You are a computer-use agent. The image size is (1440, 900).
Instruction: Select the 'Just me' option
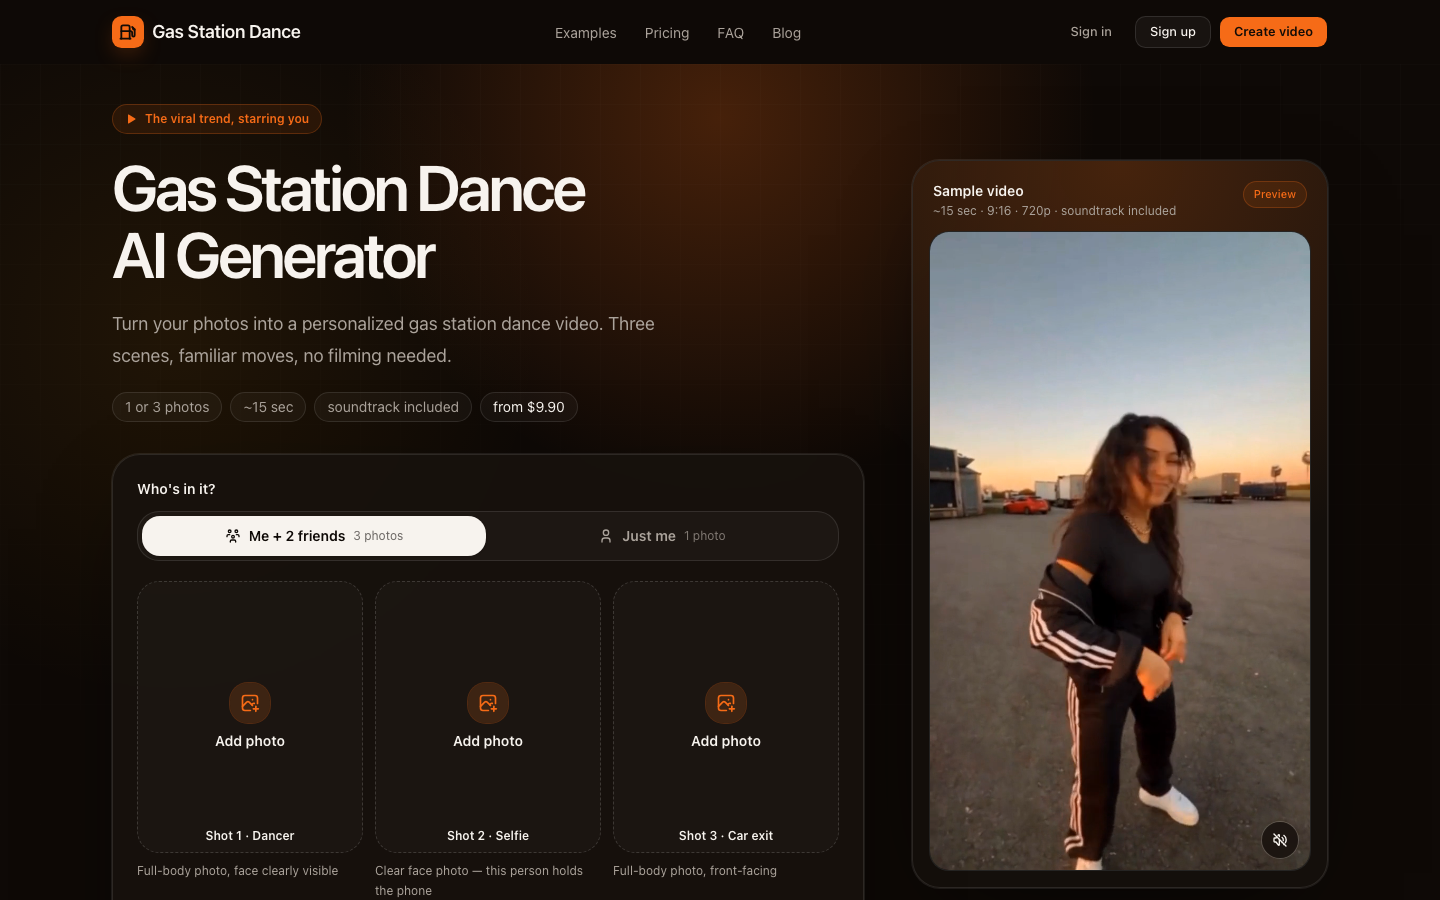coord(662,536)
